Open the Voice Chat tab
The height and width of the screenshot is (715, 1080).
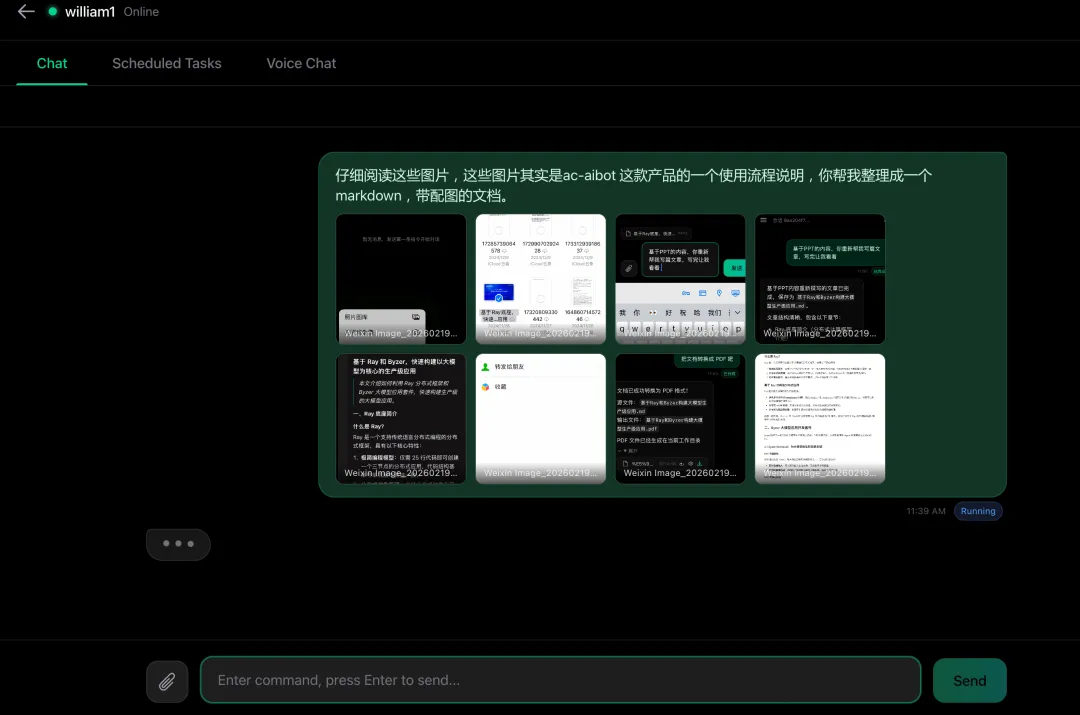click(x=301, y=63)
